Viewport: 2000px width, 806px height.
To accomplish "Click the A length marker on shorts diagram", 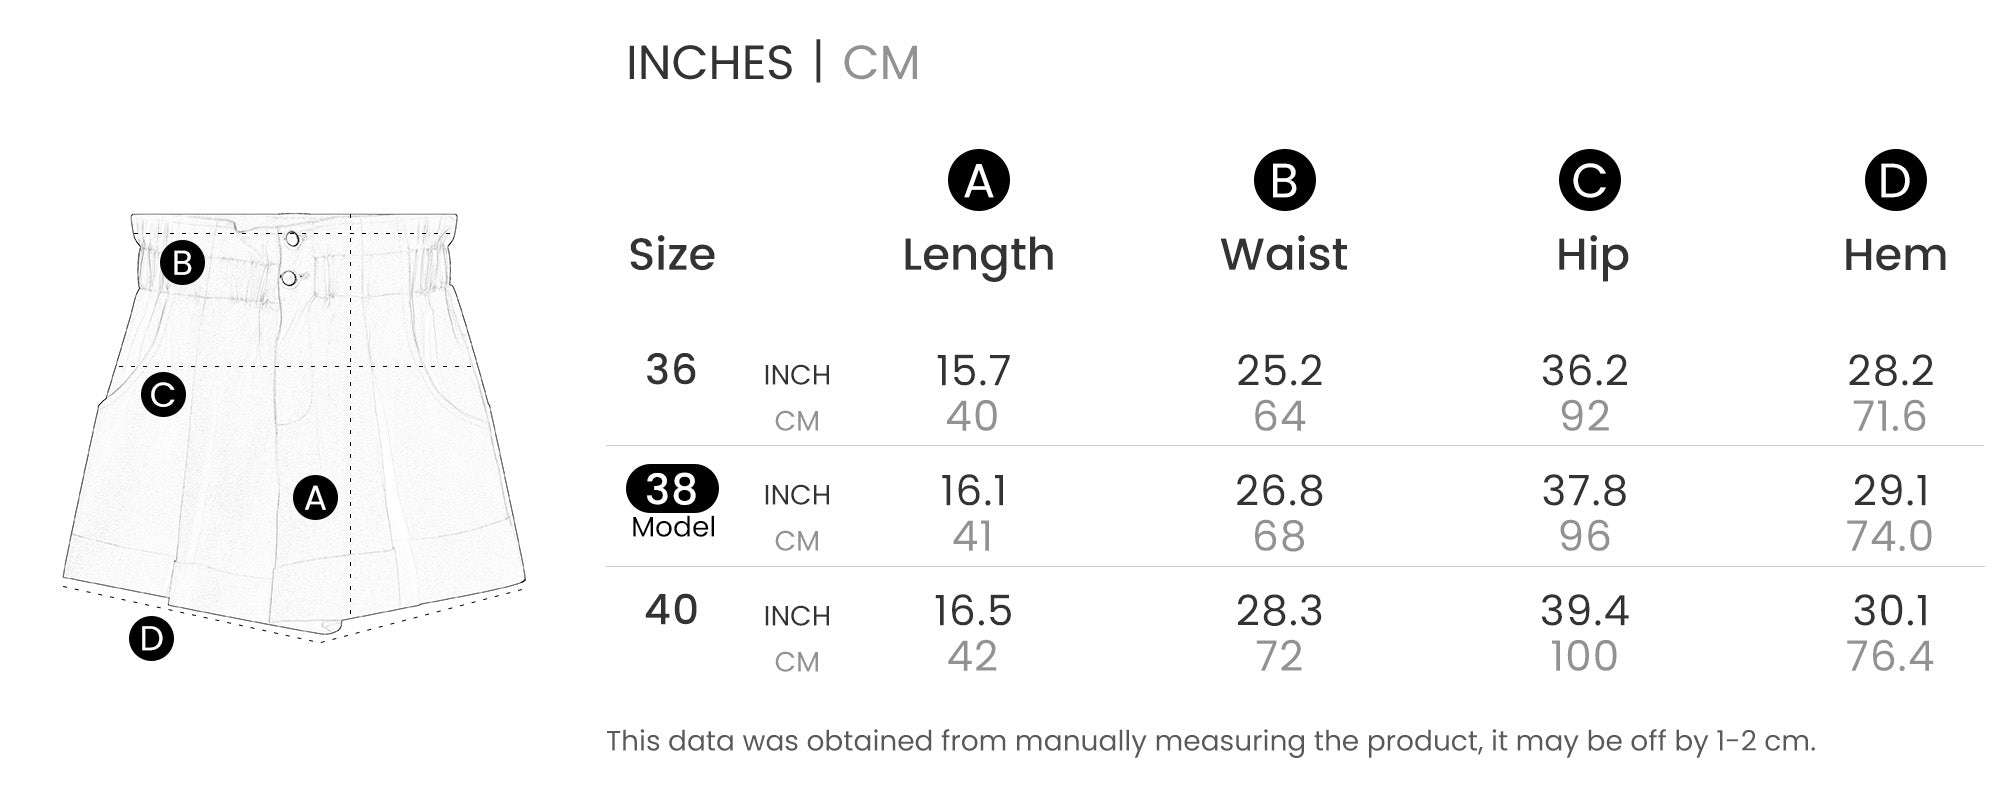I will click(x=315, y=497).
